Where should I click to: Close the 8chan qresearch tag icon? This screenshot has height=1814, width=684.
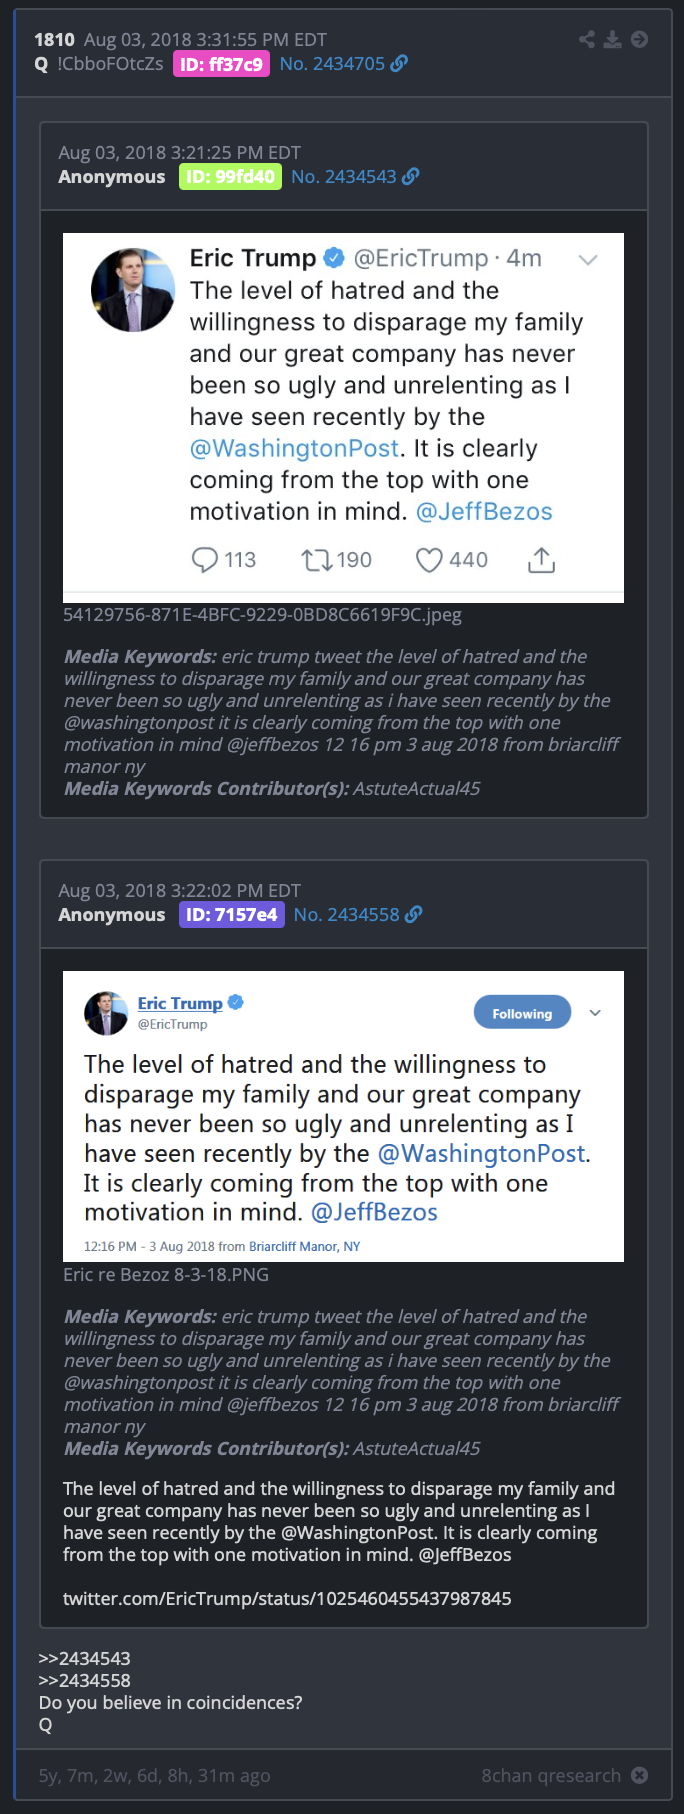tap(640, 1775)
